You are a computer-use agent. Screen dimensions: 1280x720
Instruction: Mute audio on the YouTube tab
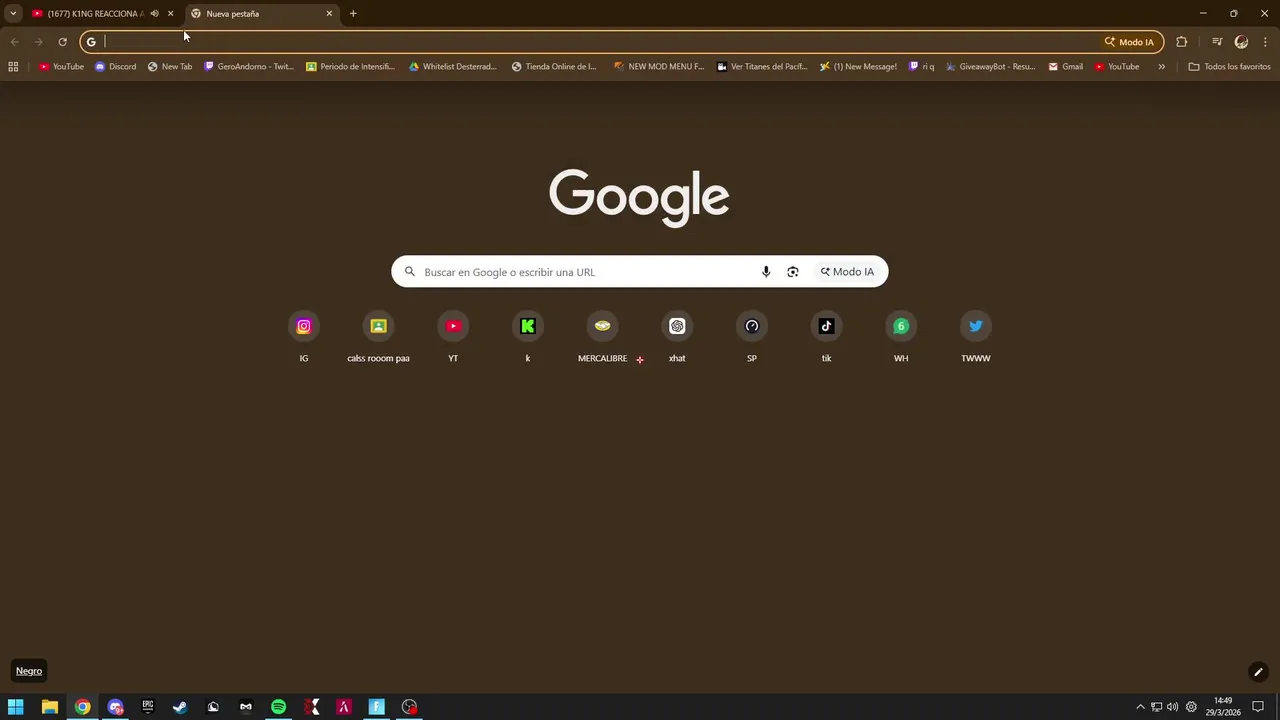[154, 13]
